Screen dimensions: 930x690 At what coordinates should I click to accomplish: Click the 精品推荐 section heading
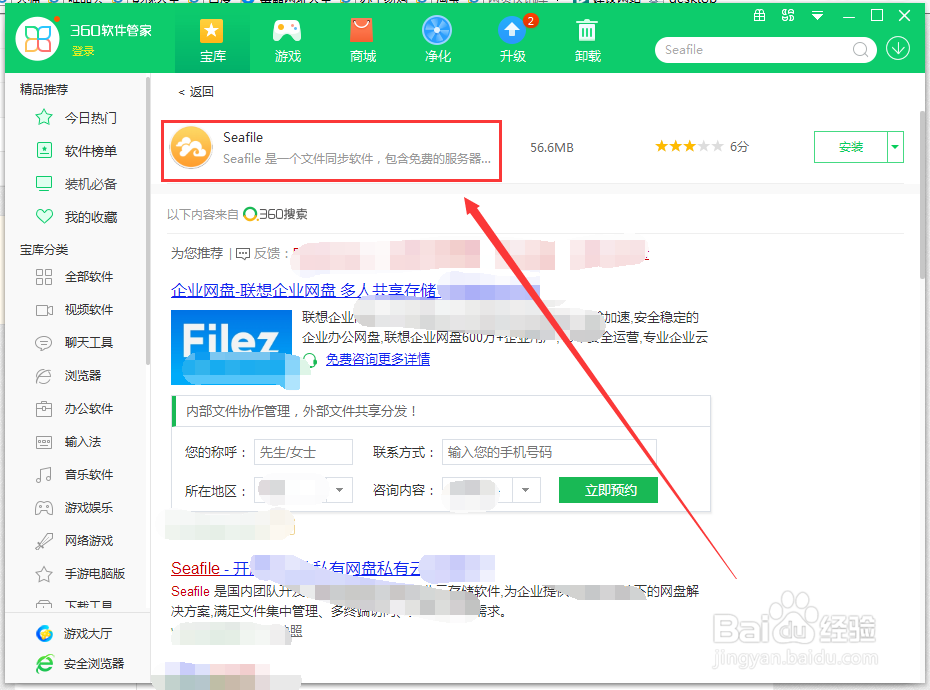(44, 90)
